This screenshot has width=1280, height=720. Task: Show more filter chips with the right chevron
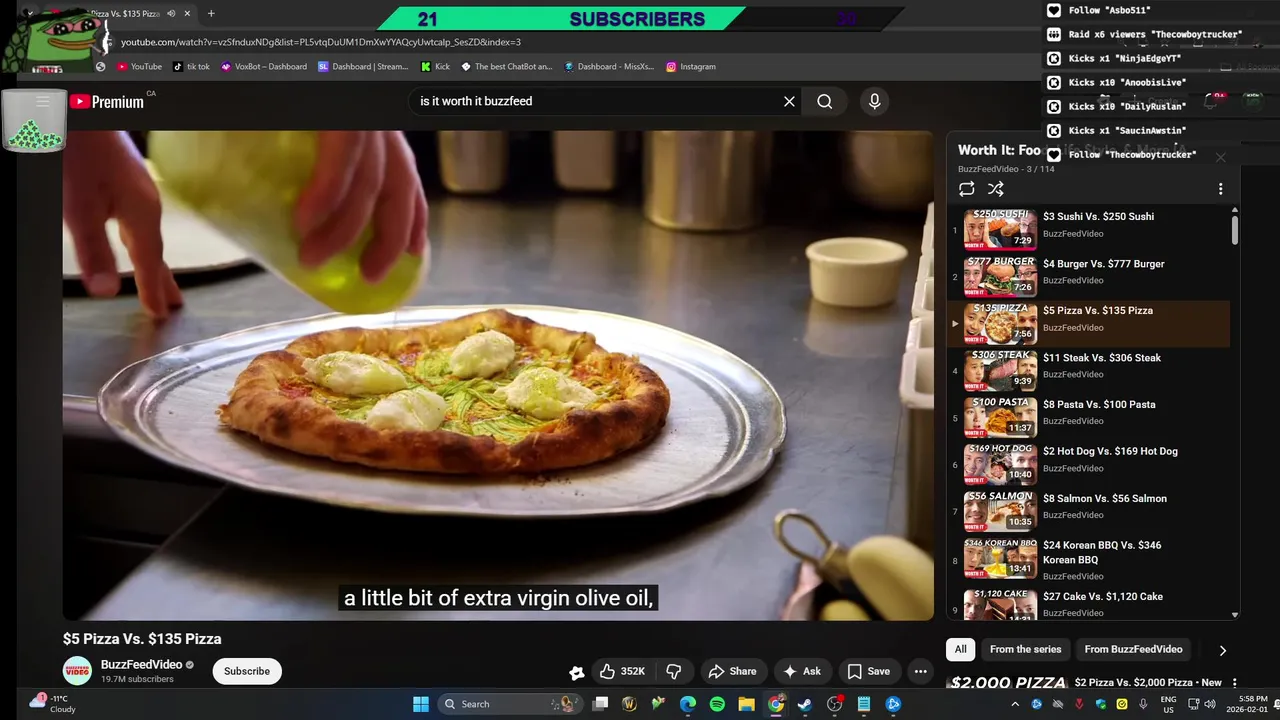1222,650
